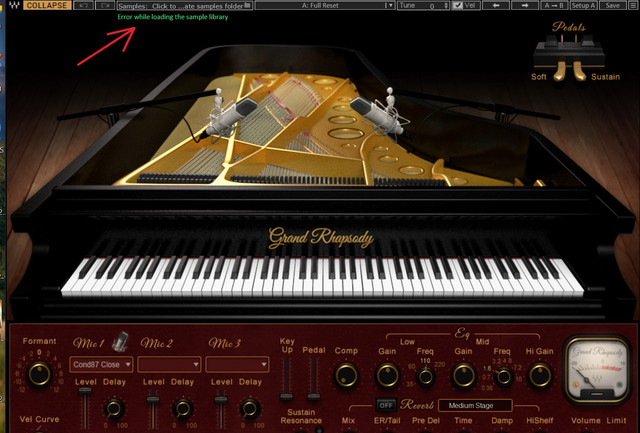
Task: Click the Eq Low Gain knob
Action: point(387,375)
